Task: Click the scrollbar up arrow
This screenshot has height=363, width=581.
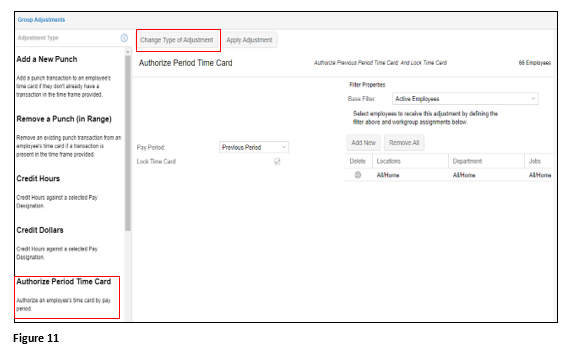Action: (x=128, y=51)
